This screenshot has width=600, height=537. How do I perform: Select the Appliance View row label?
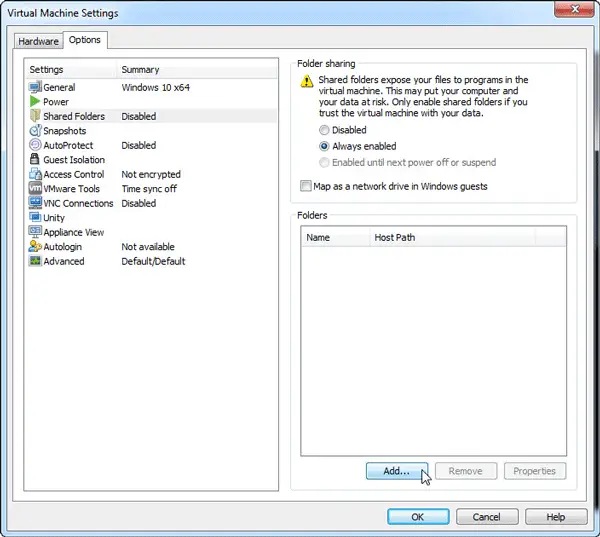click(73, 232)
